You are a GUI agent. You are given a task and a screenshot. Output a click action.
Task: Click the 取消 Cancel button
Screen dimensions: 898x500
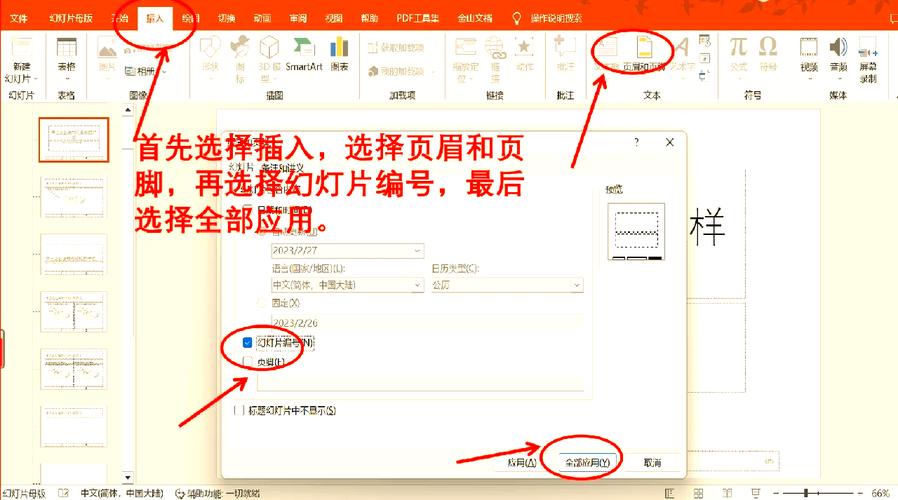(652, 462)
